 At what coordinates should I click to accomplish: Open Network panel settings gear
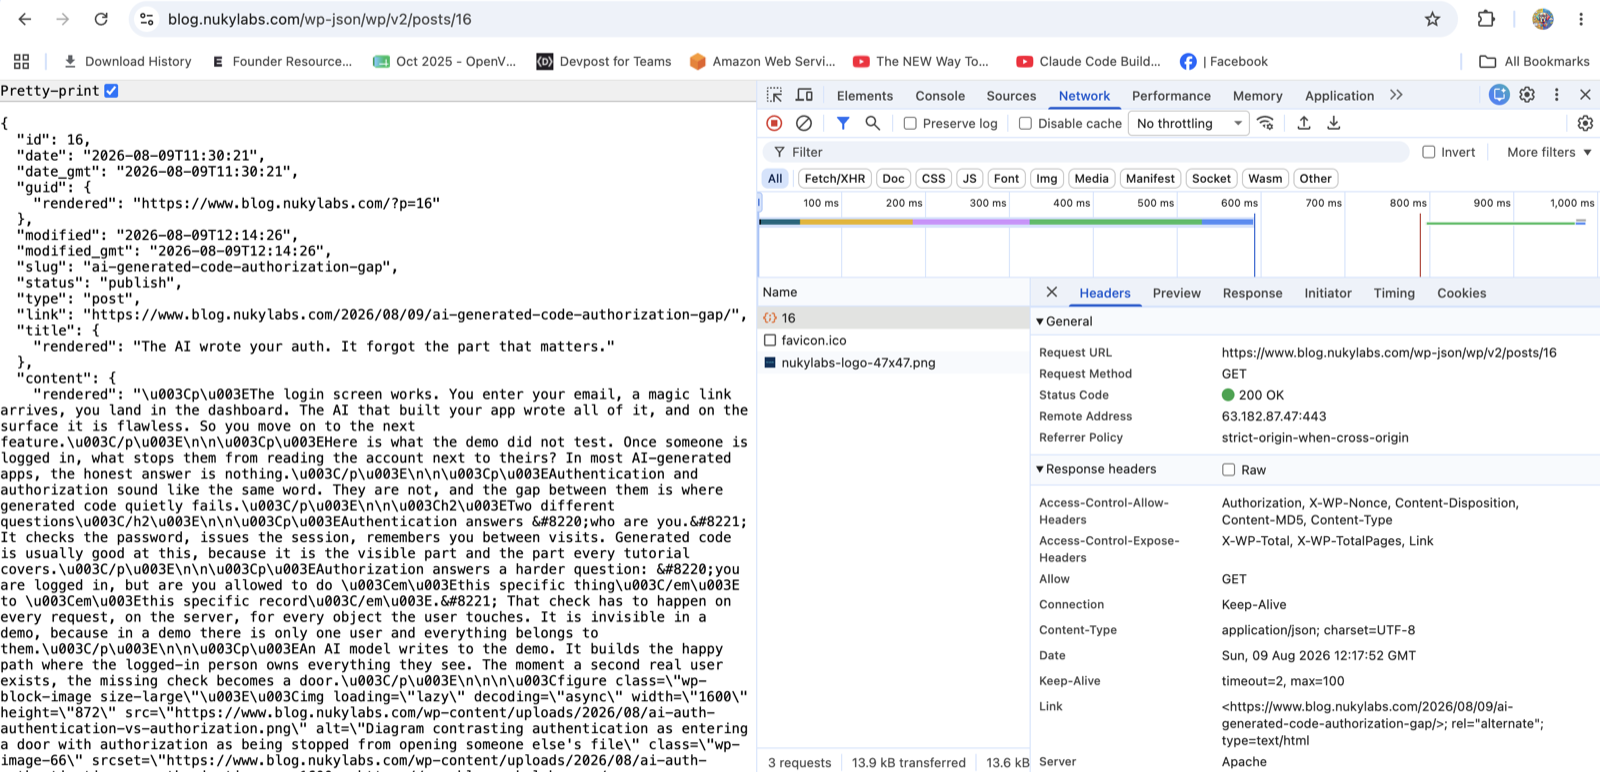coord(1585,123)
